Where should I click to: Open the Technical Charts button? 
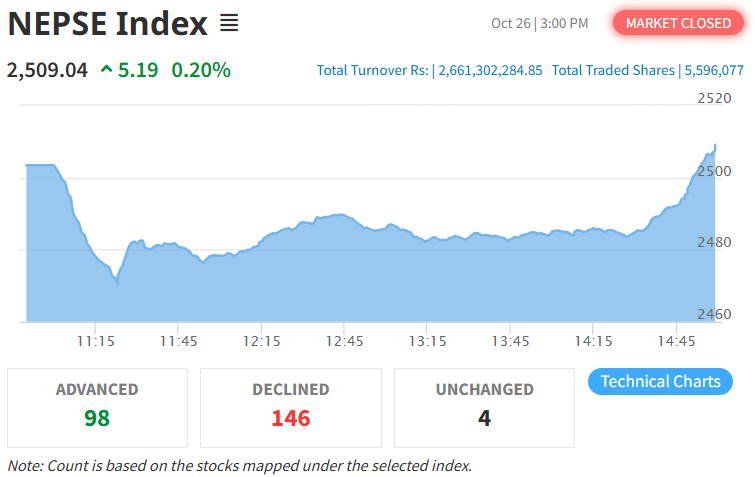click(660, 381)
